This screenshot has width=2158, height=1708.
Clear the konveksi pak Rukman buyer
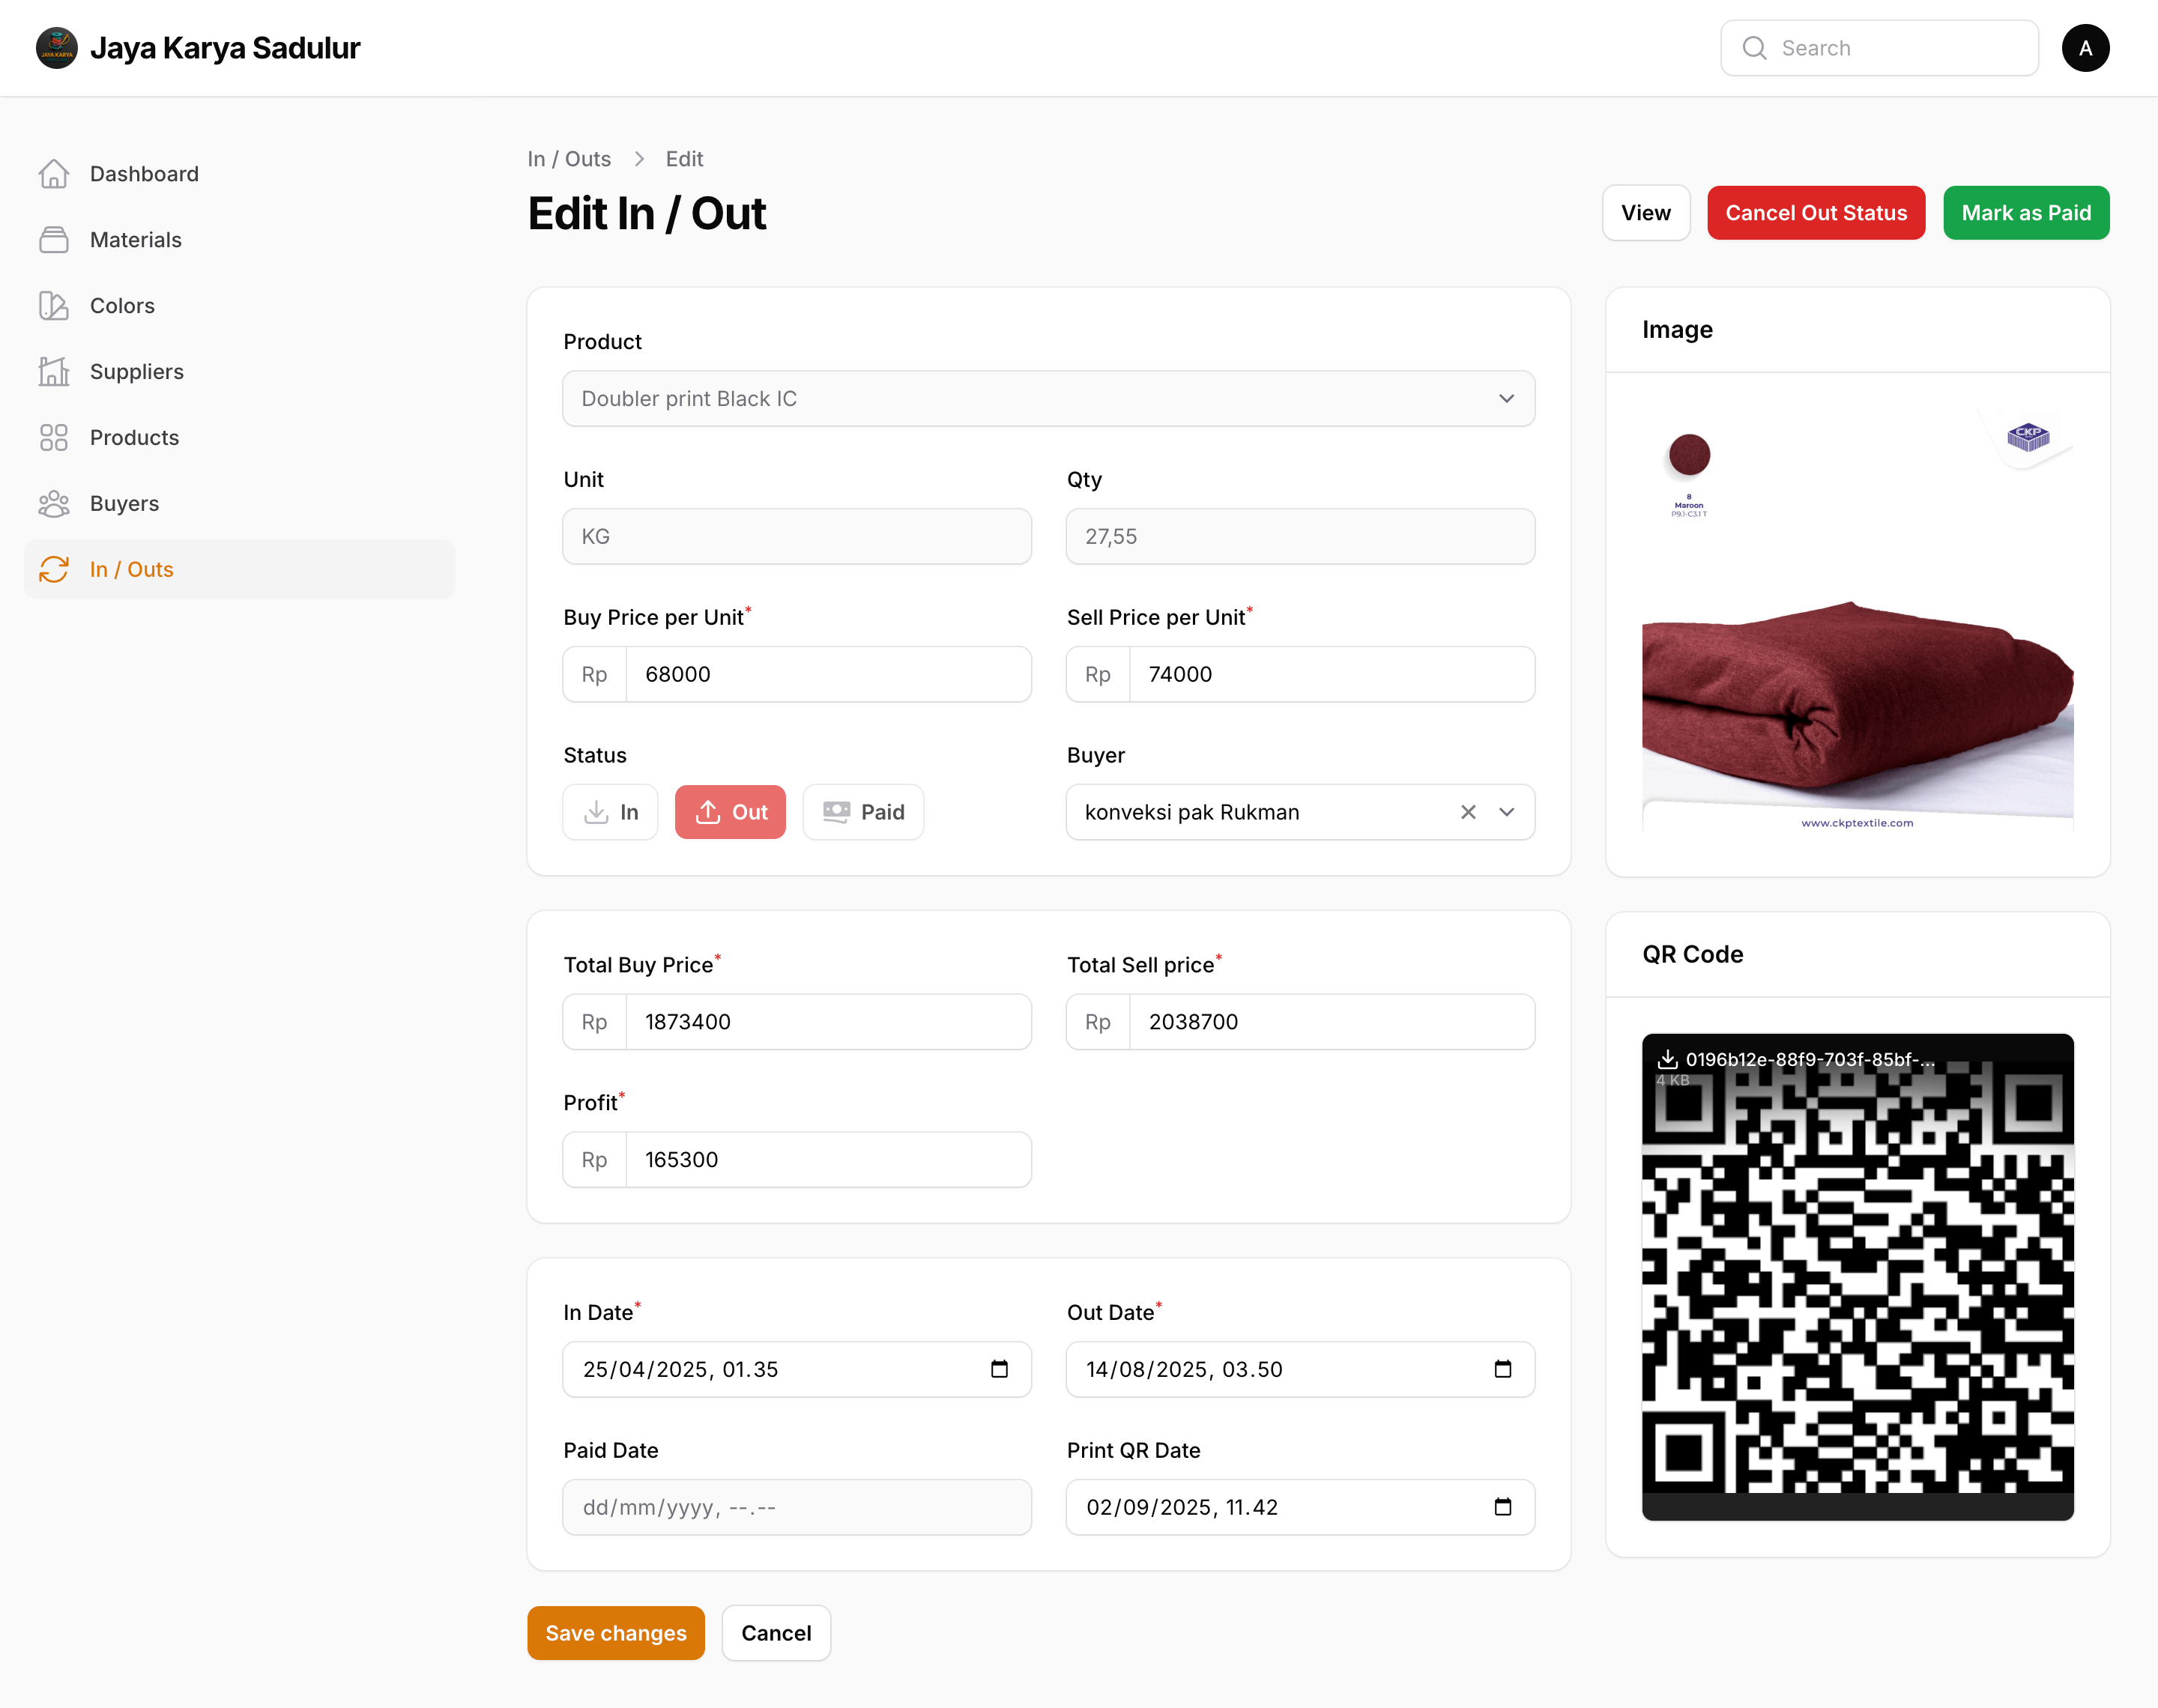[1468, 812]
